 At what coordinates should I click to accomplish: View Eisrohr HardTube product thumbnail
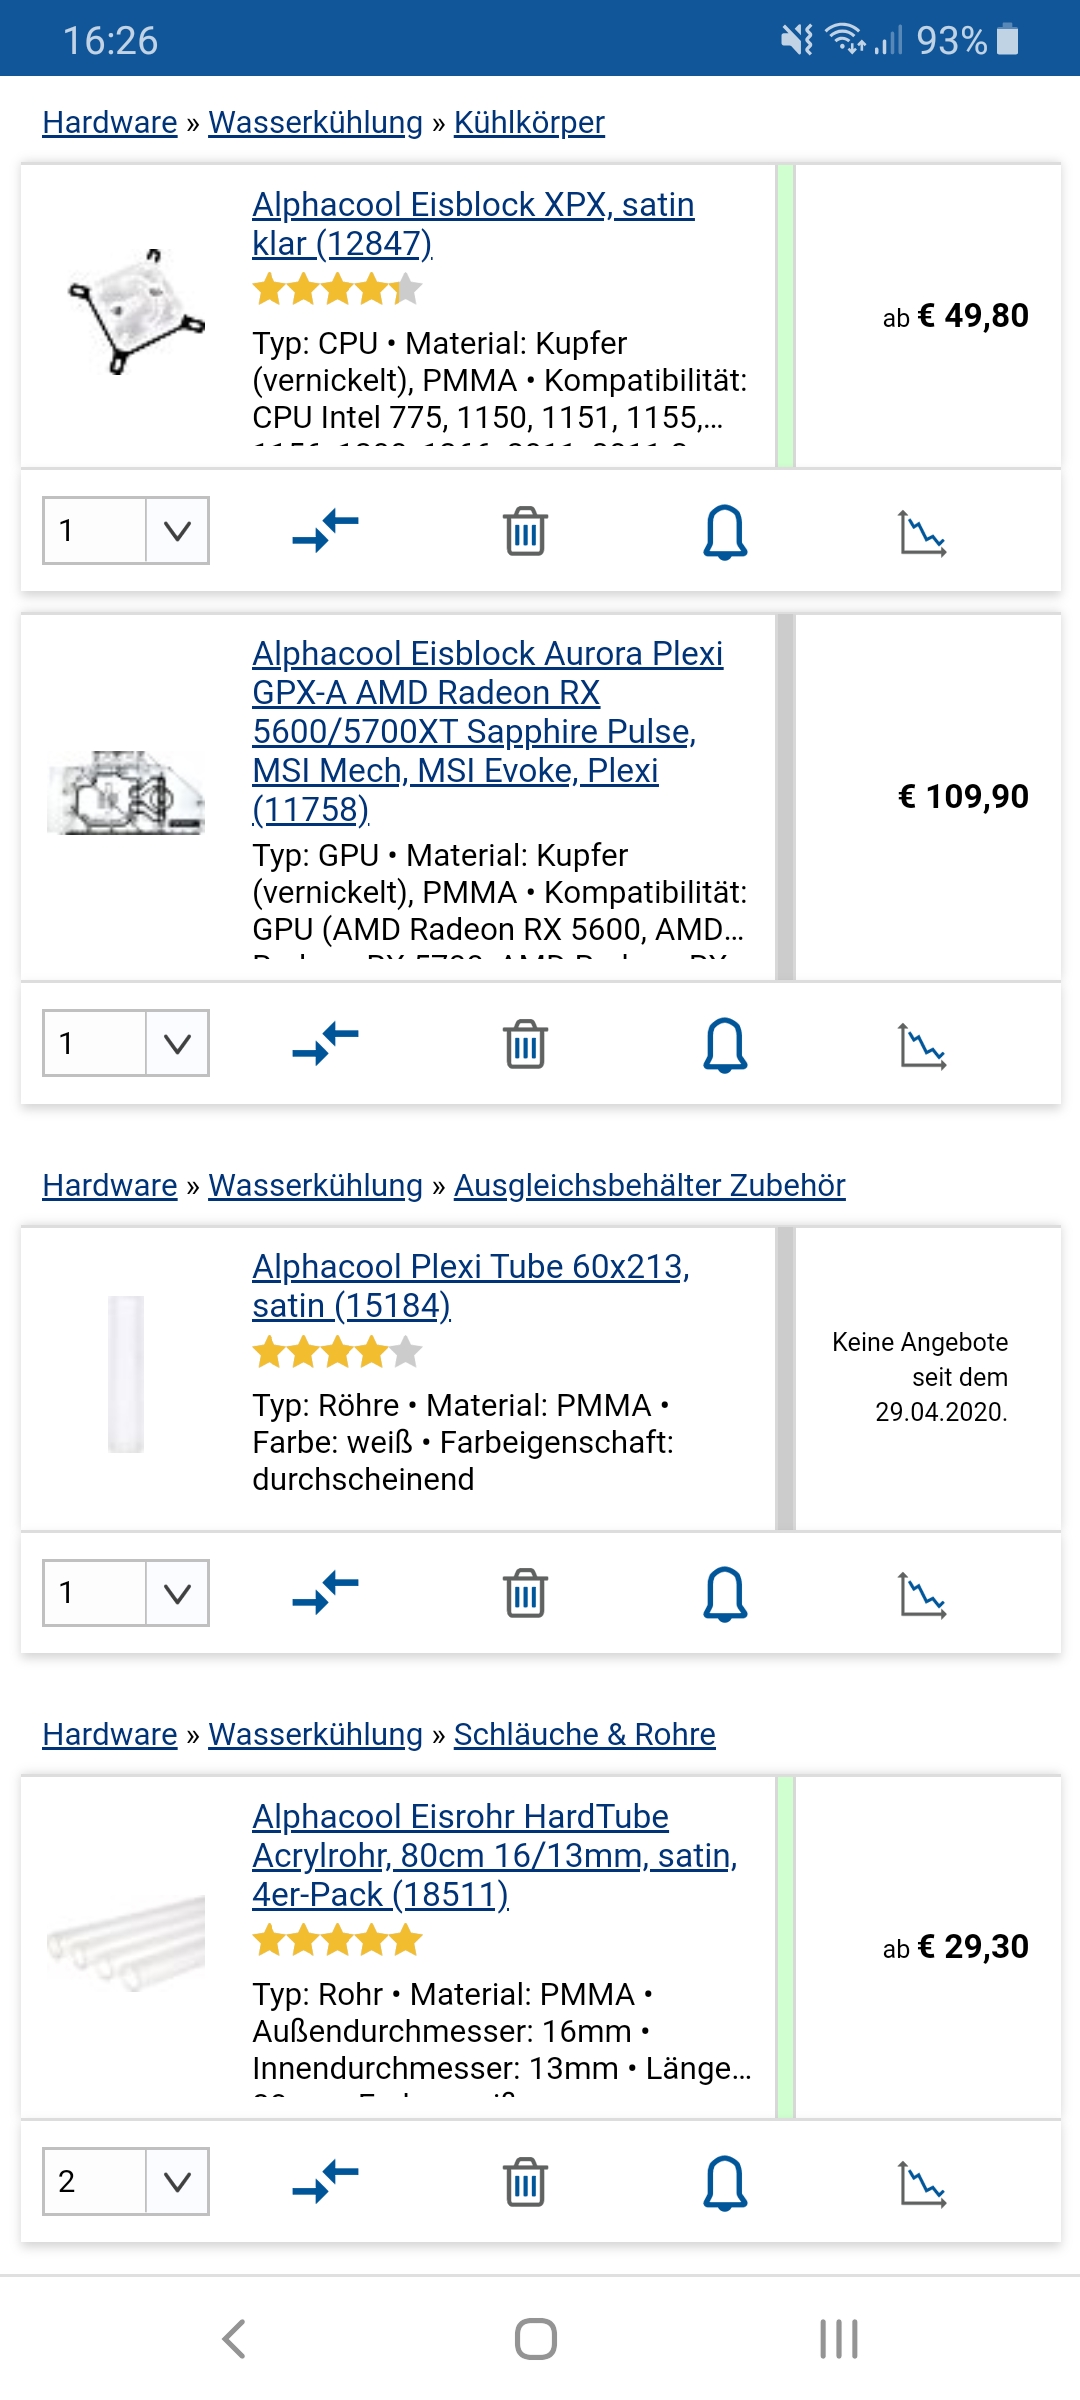(x=126, y=1945)
